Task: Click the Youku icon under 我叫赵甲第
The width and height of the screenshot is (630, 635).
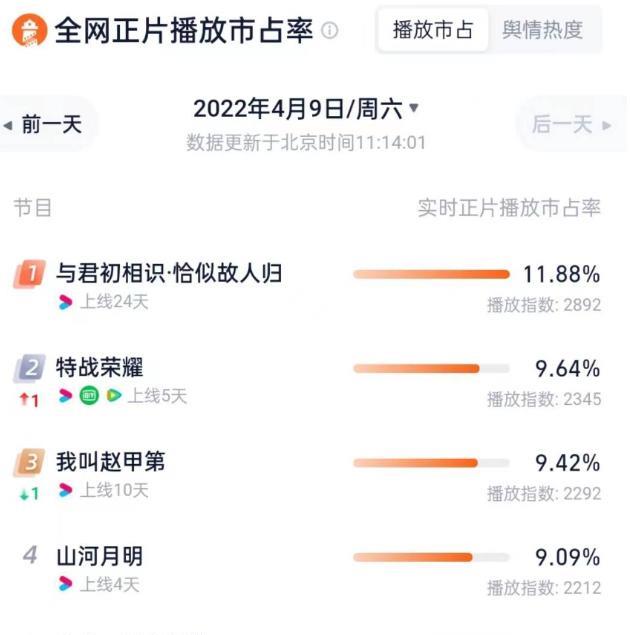Action: (x=66, y=490)
